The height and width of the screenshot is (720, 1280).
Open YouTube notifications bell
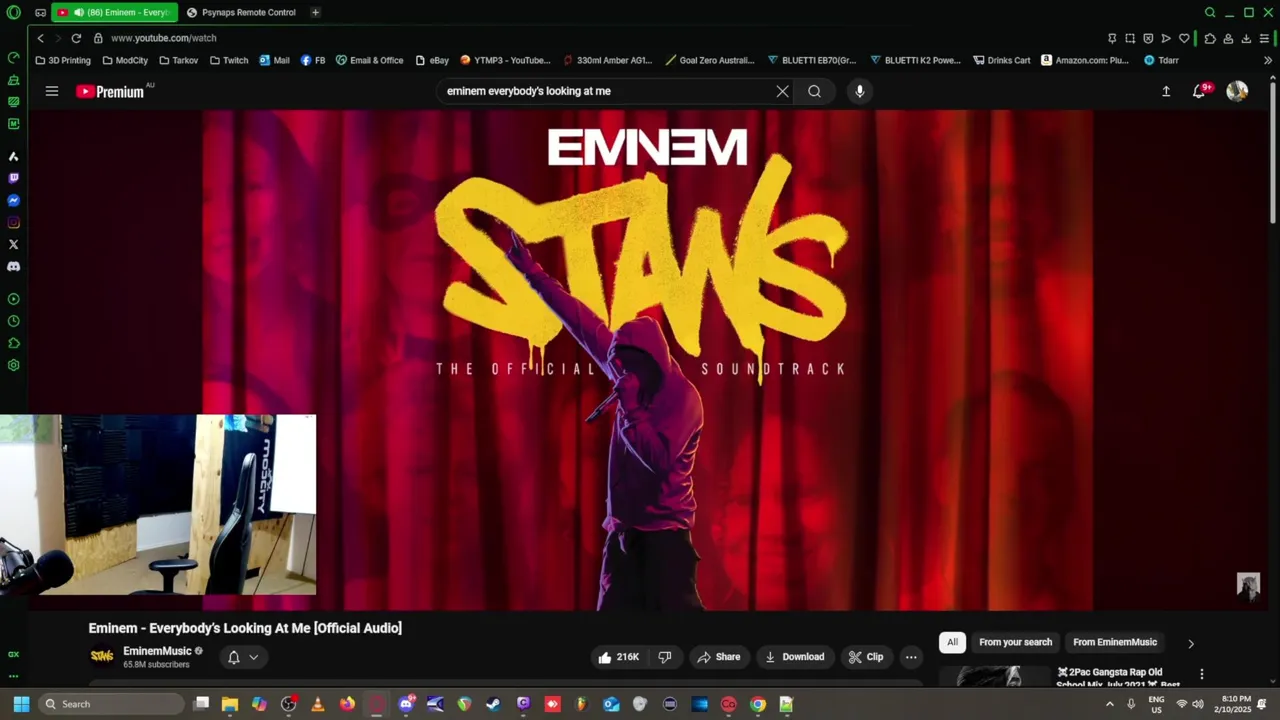coord(1199,91)
